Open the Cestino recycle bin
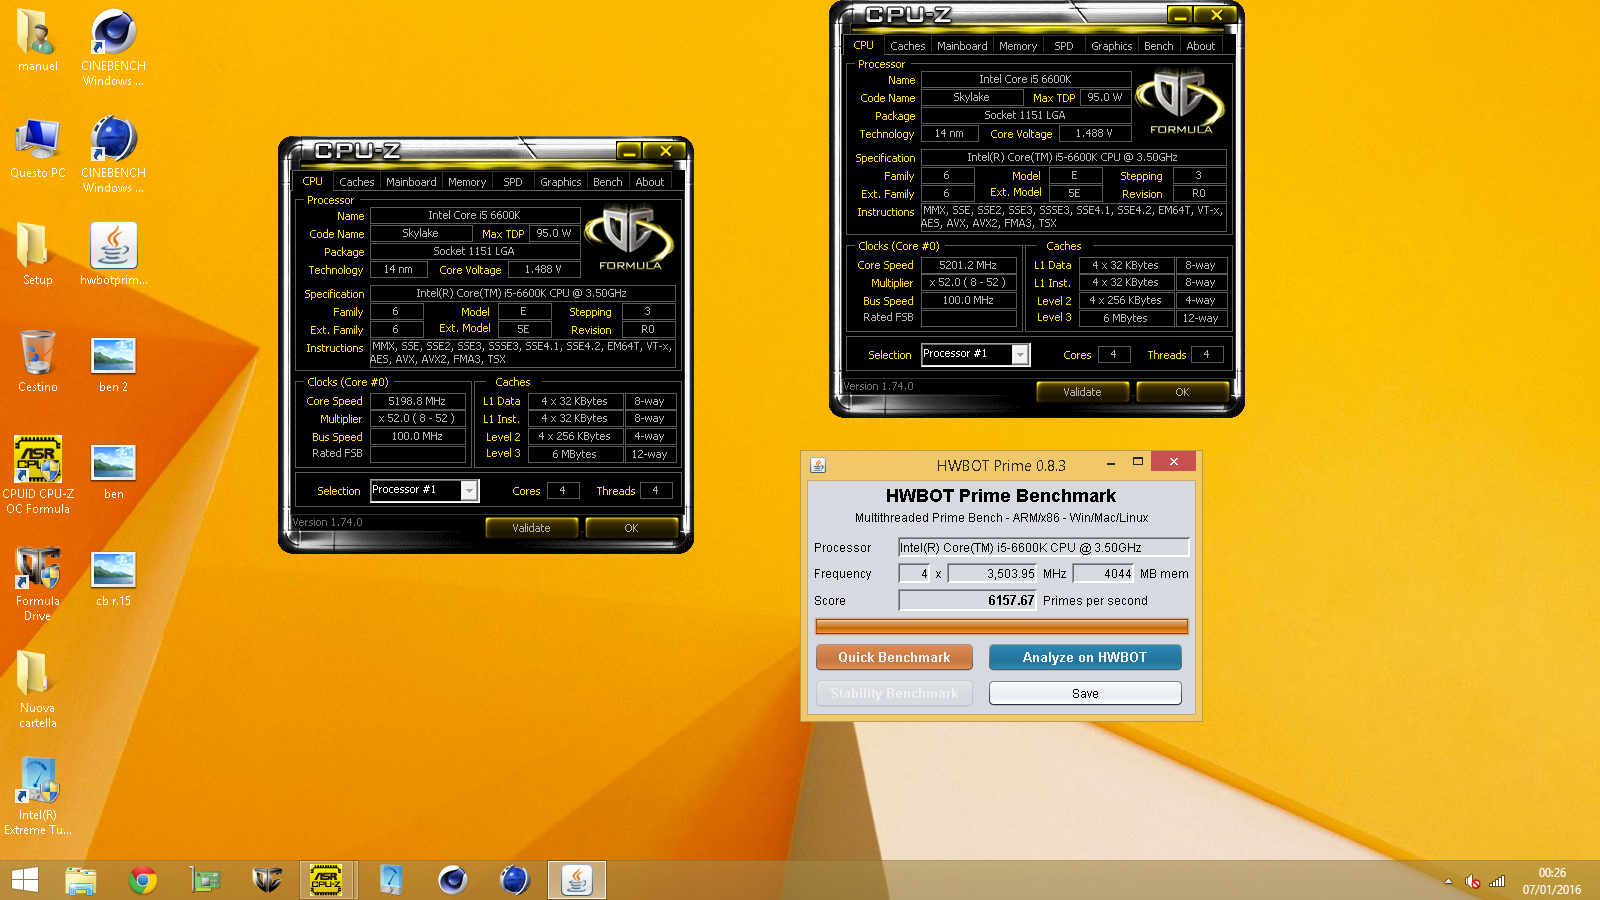This screenshot has height=900, width=1600. [37, 361]
